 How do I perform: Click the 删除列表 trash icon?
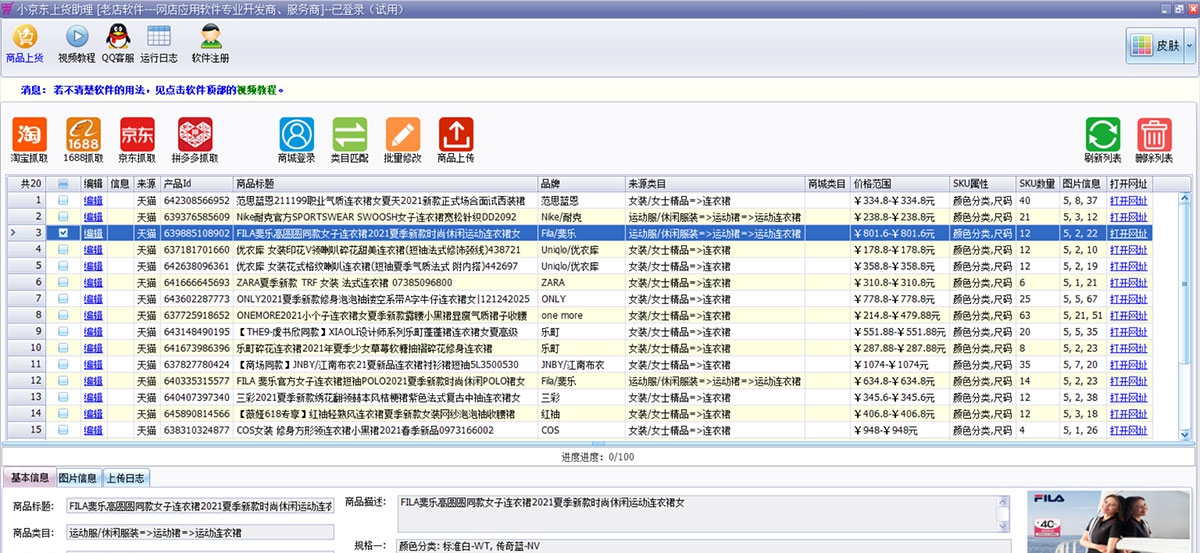pos(1154,134)
